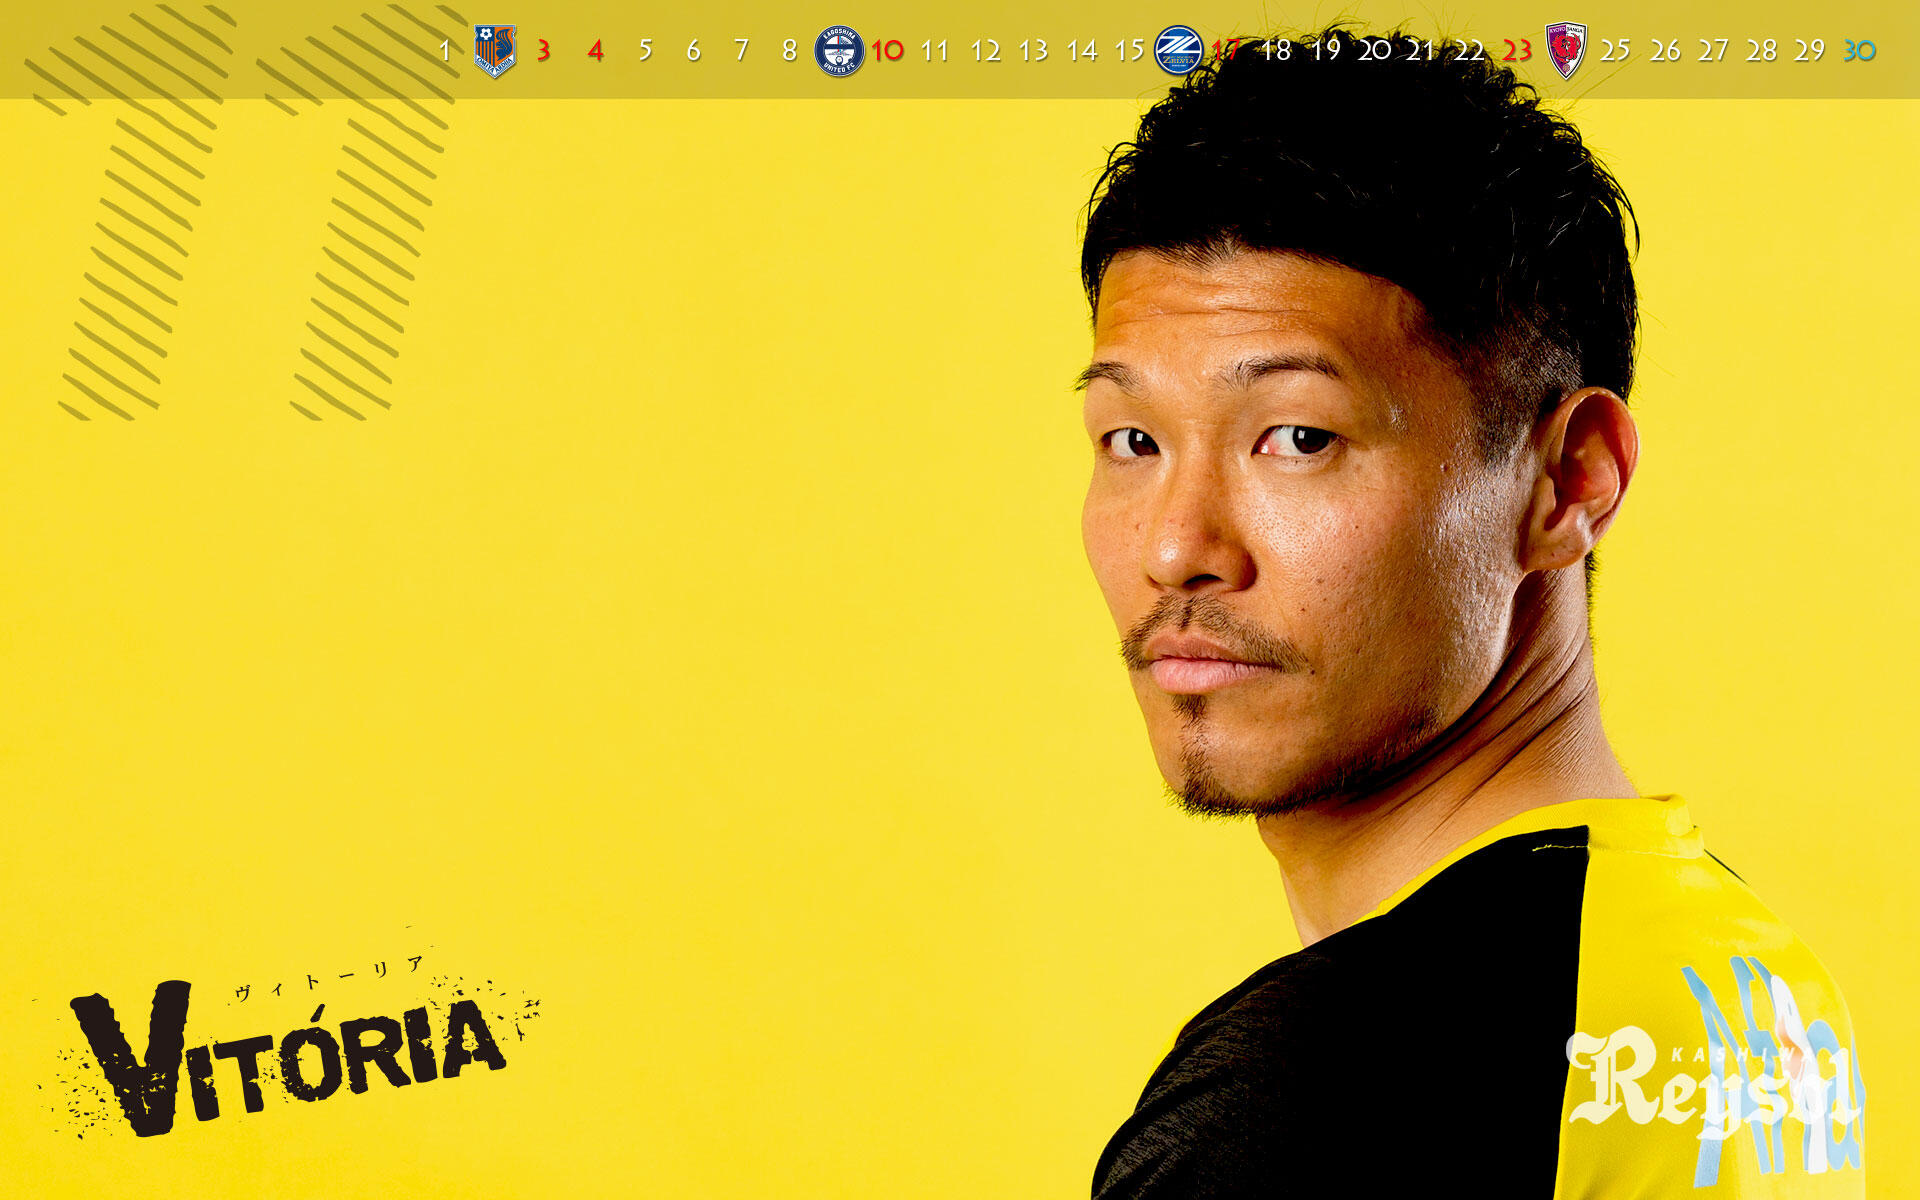Image resolution: width=1920 pixels, height=1200 pixels.
Task: Select date 1 in the calendar strip
Action: (445, 50)
